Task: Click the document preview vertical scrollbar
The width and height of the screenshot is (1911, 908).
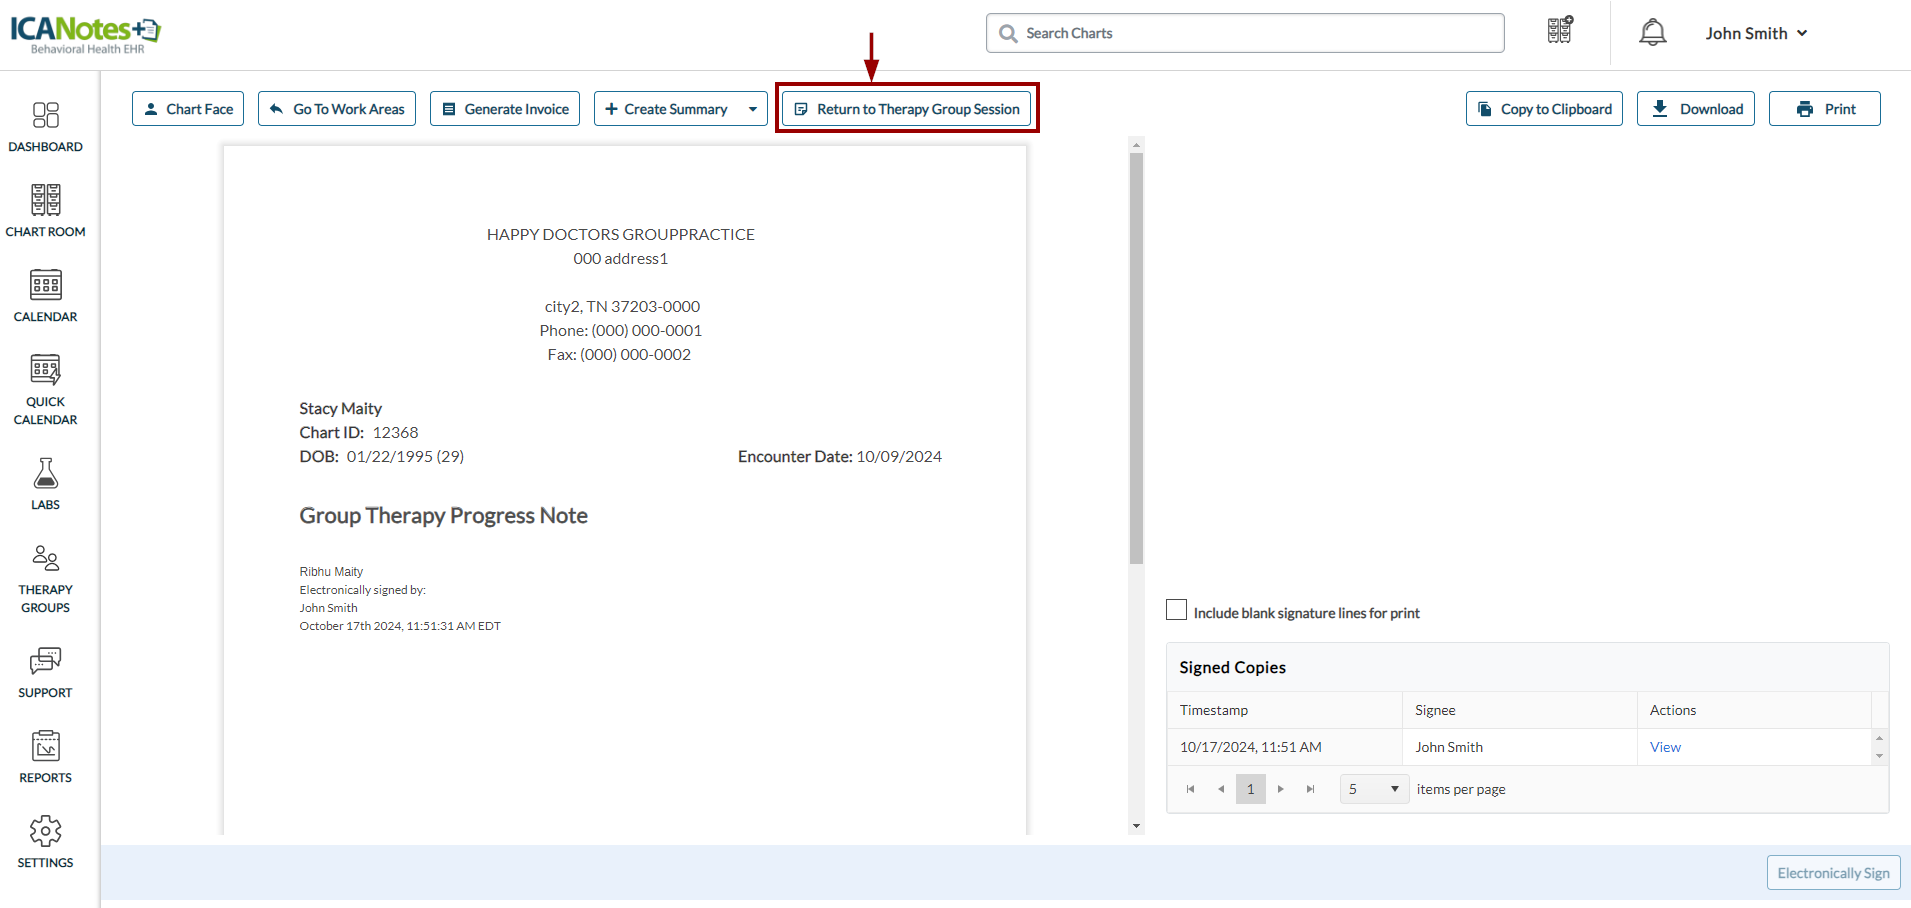Action: tap(1136, 358)
